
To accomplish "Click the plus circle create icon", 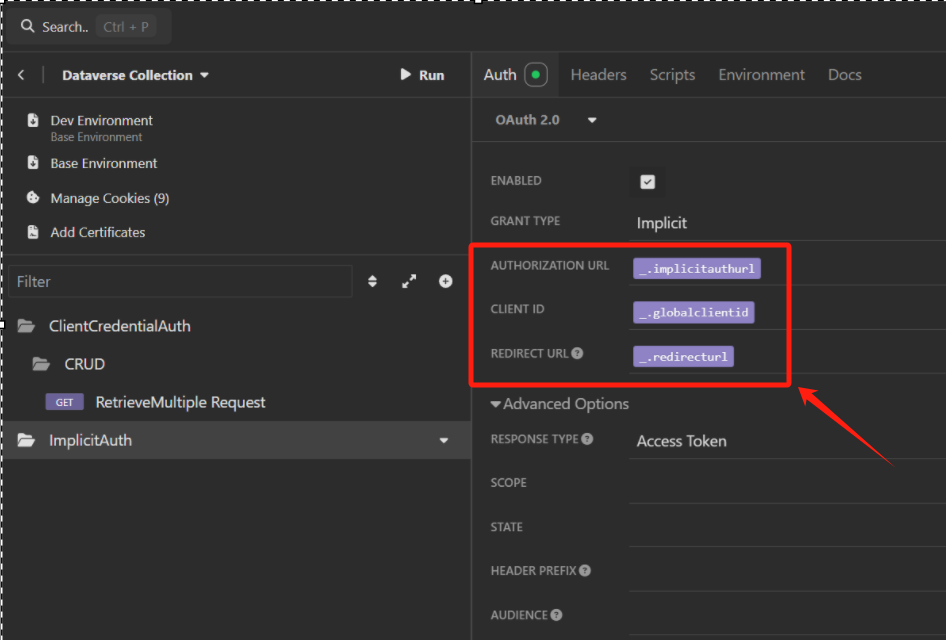I will pos(446,281).
